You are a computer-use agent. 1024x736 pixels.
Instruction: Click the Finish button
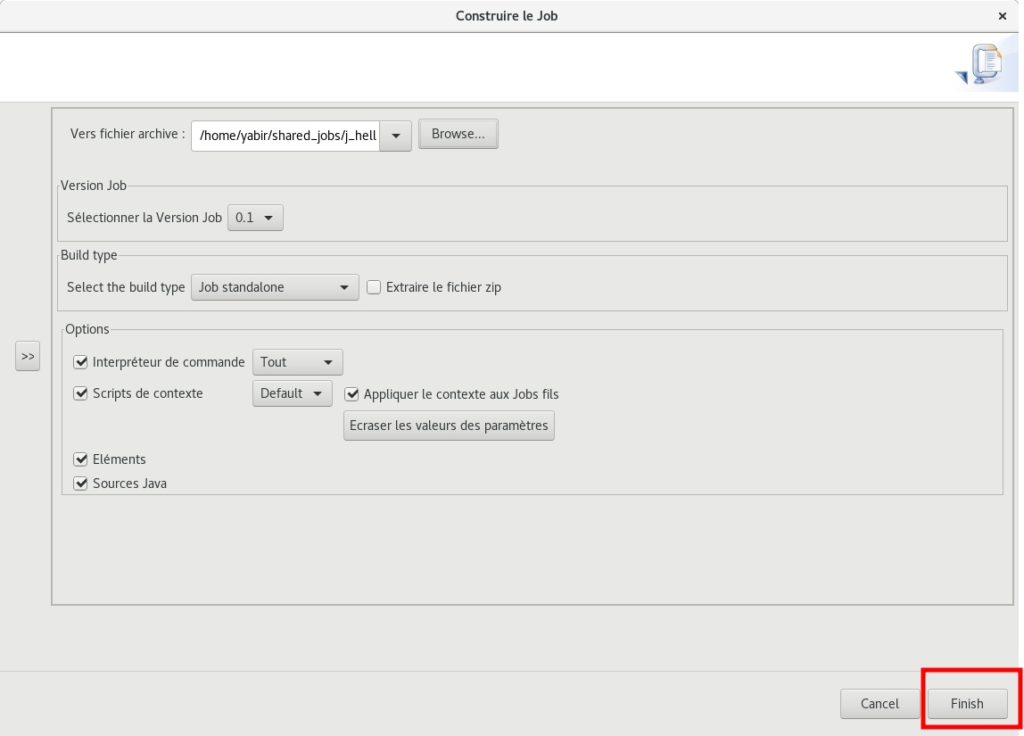[x=968, y=703]
